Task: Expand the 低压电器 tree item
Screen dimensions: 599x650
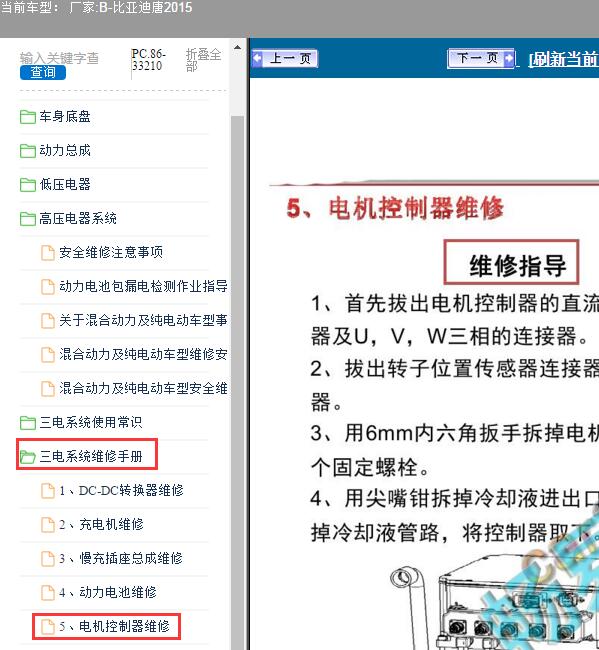Action: click(x=65, y=184)
